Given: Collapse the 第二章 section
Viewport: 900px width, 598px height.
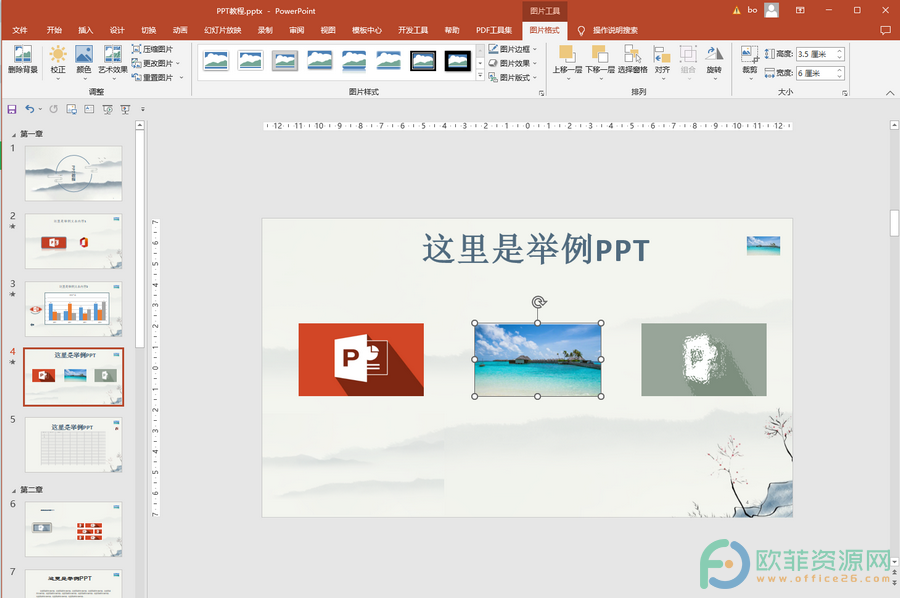Looking at the screenshot, I should click(x=14, y=490).
